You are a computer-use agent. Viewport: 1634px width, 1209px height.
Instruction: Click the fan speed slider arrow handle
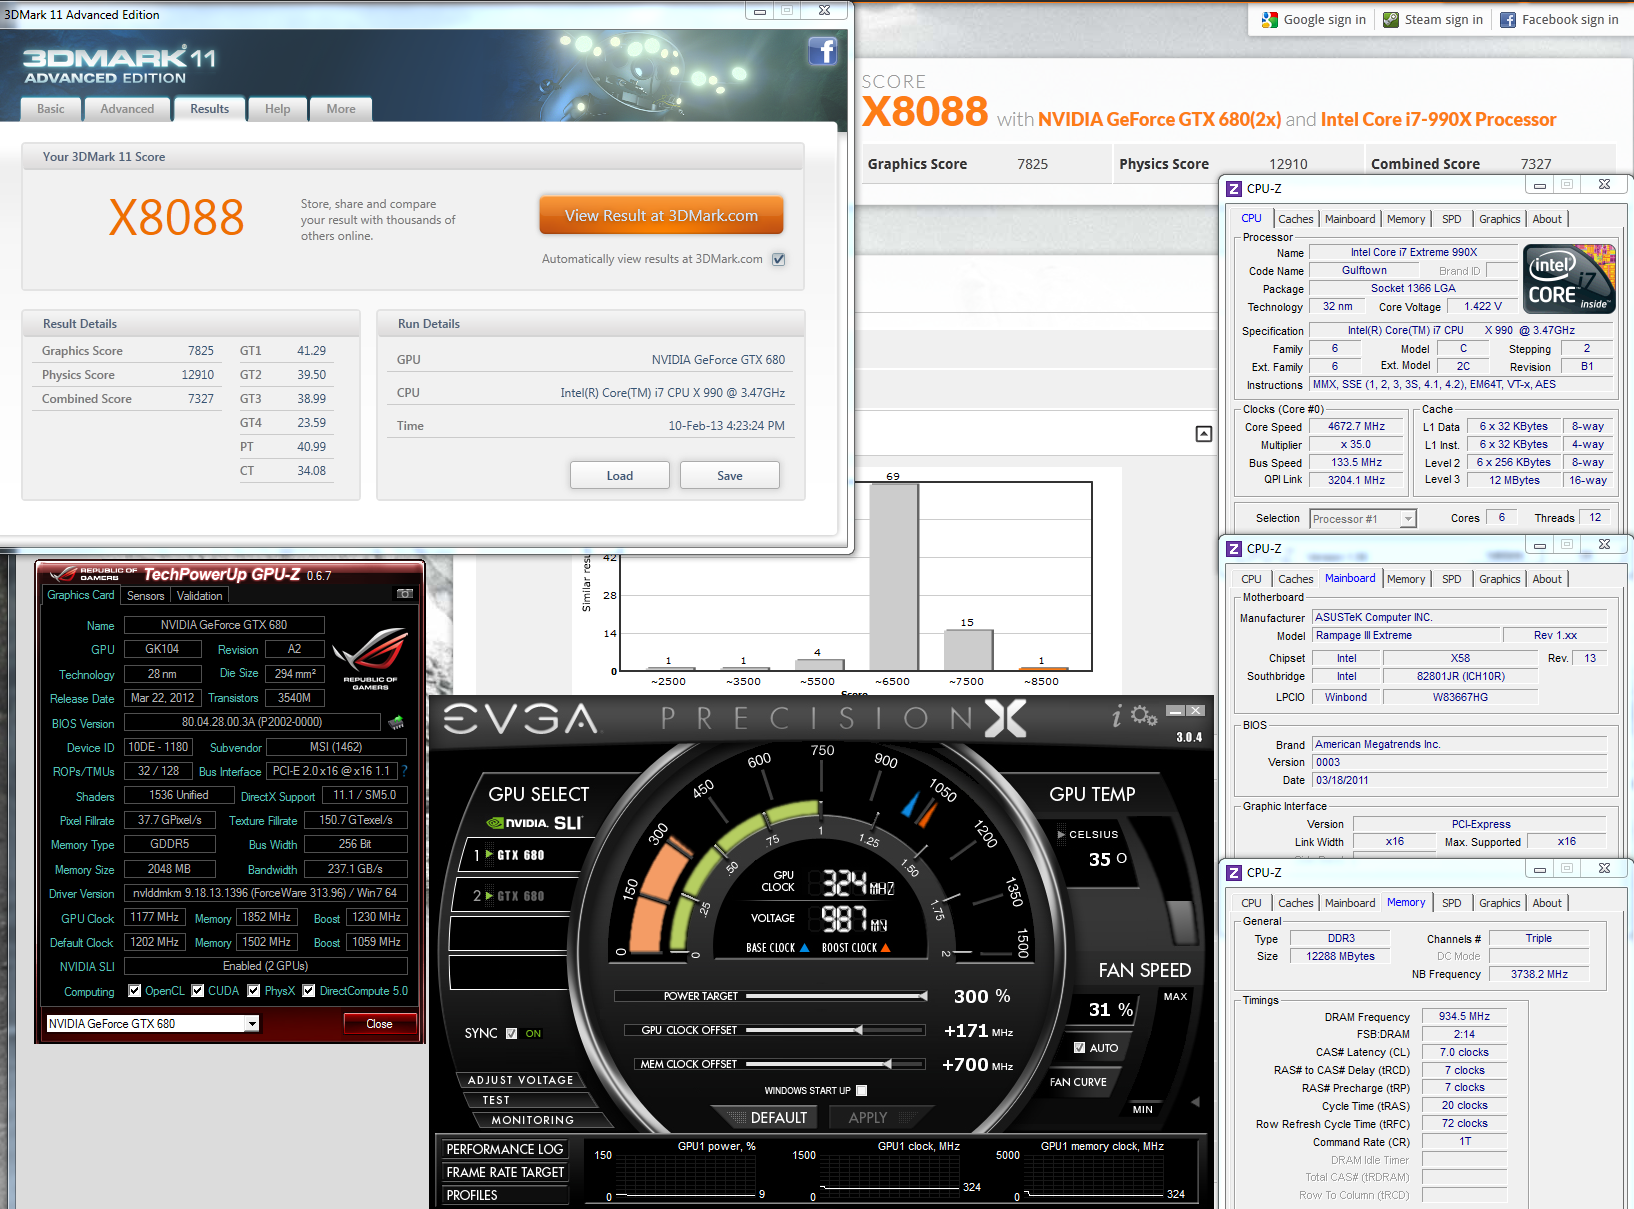1195,1101
